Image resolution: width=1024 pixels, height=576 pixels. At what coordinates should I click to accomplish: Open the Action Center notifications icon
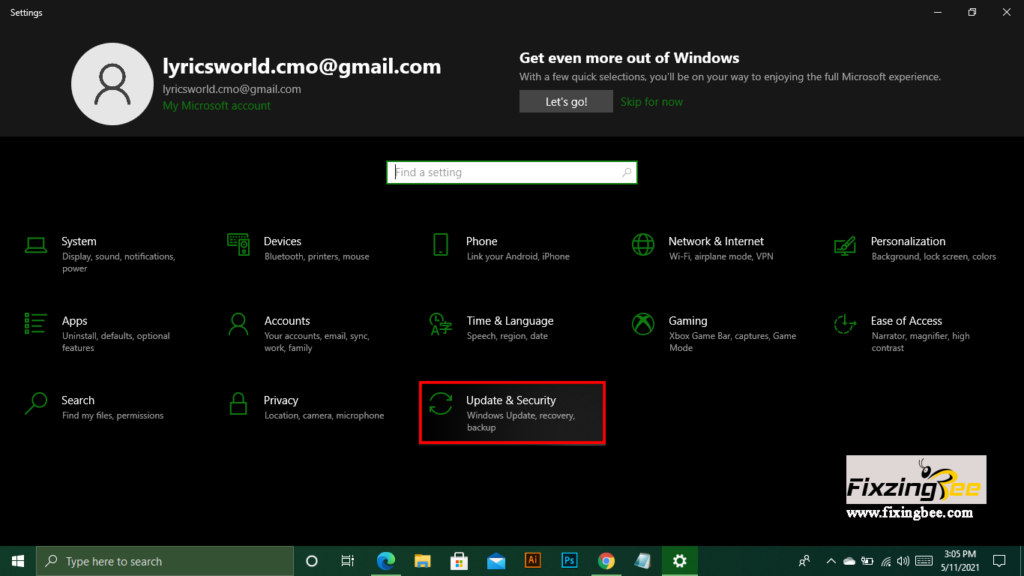(x=999, y=561)
